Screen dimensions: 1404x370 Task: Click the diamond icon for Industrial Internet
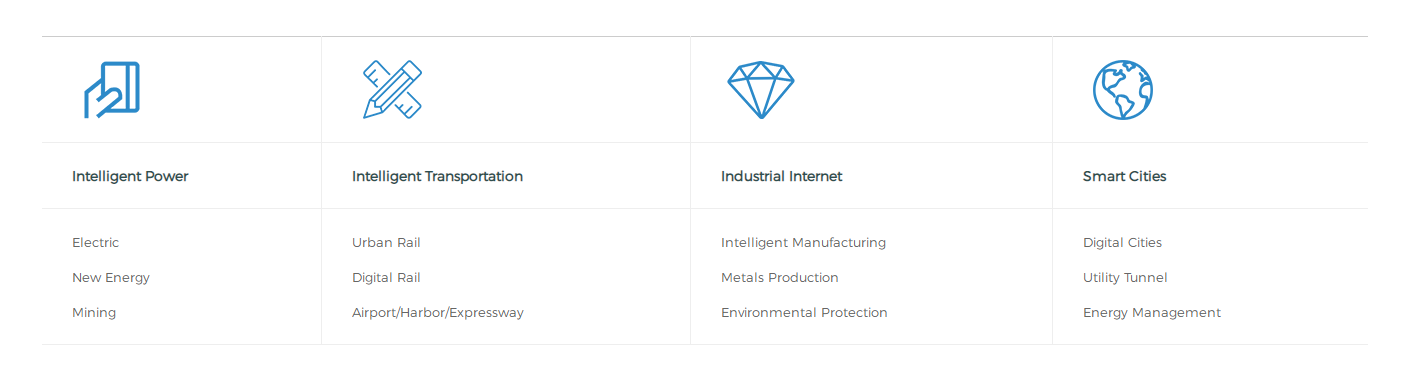point(761,90)
